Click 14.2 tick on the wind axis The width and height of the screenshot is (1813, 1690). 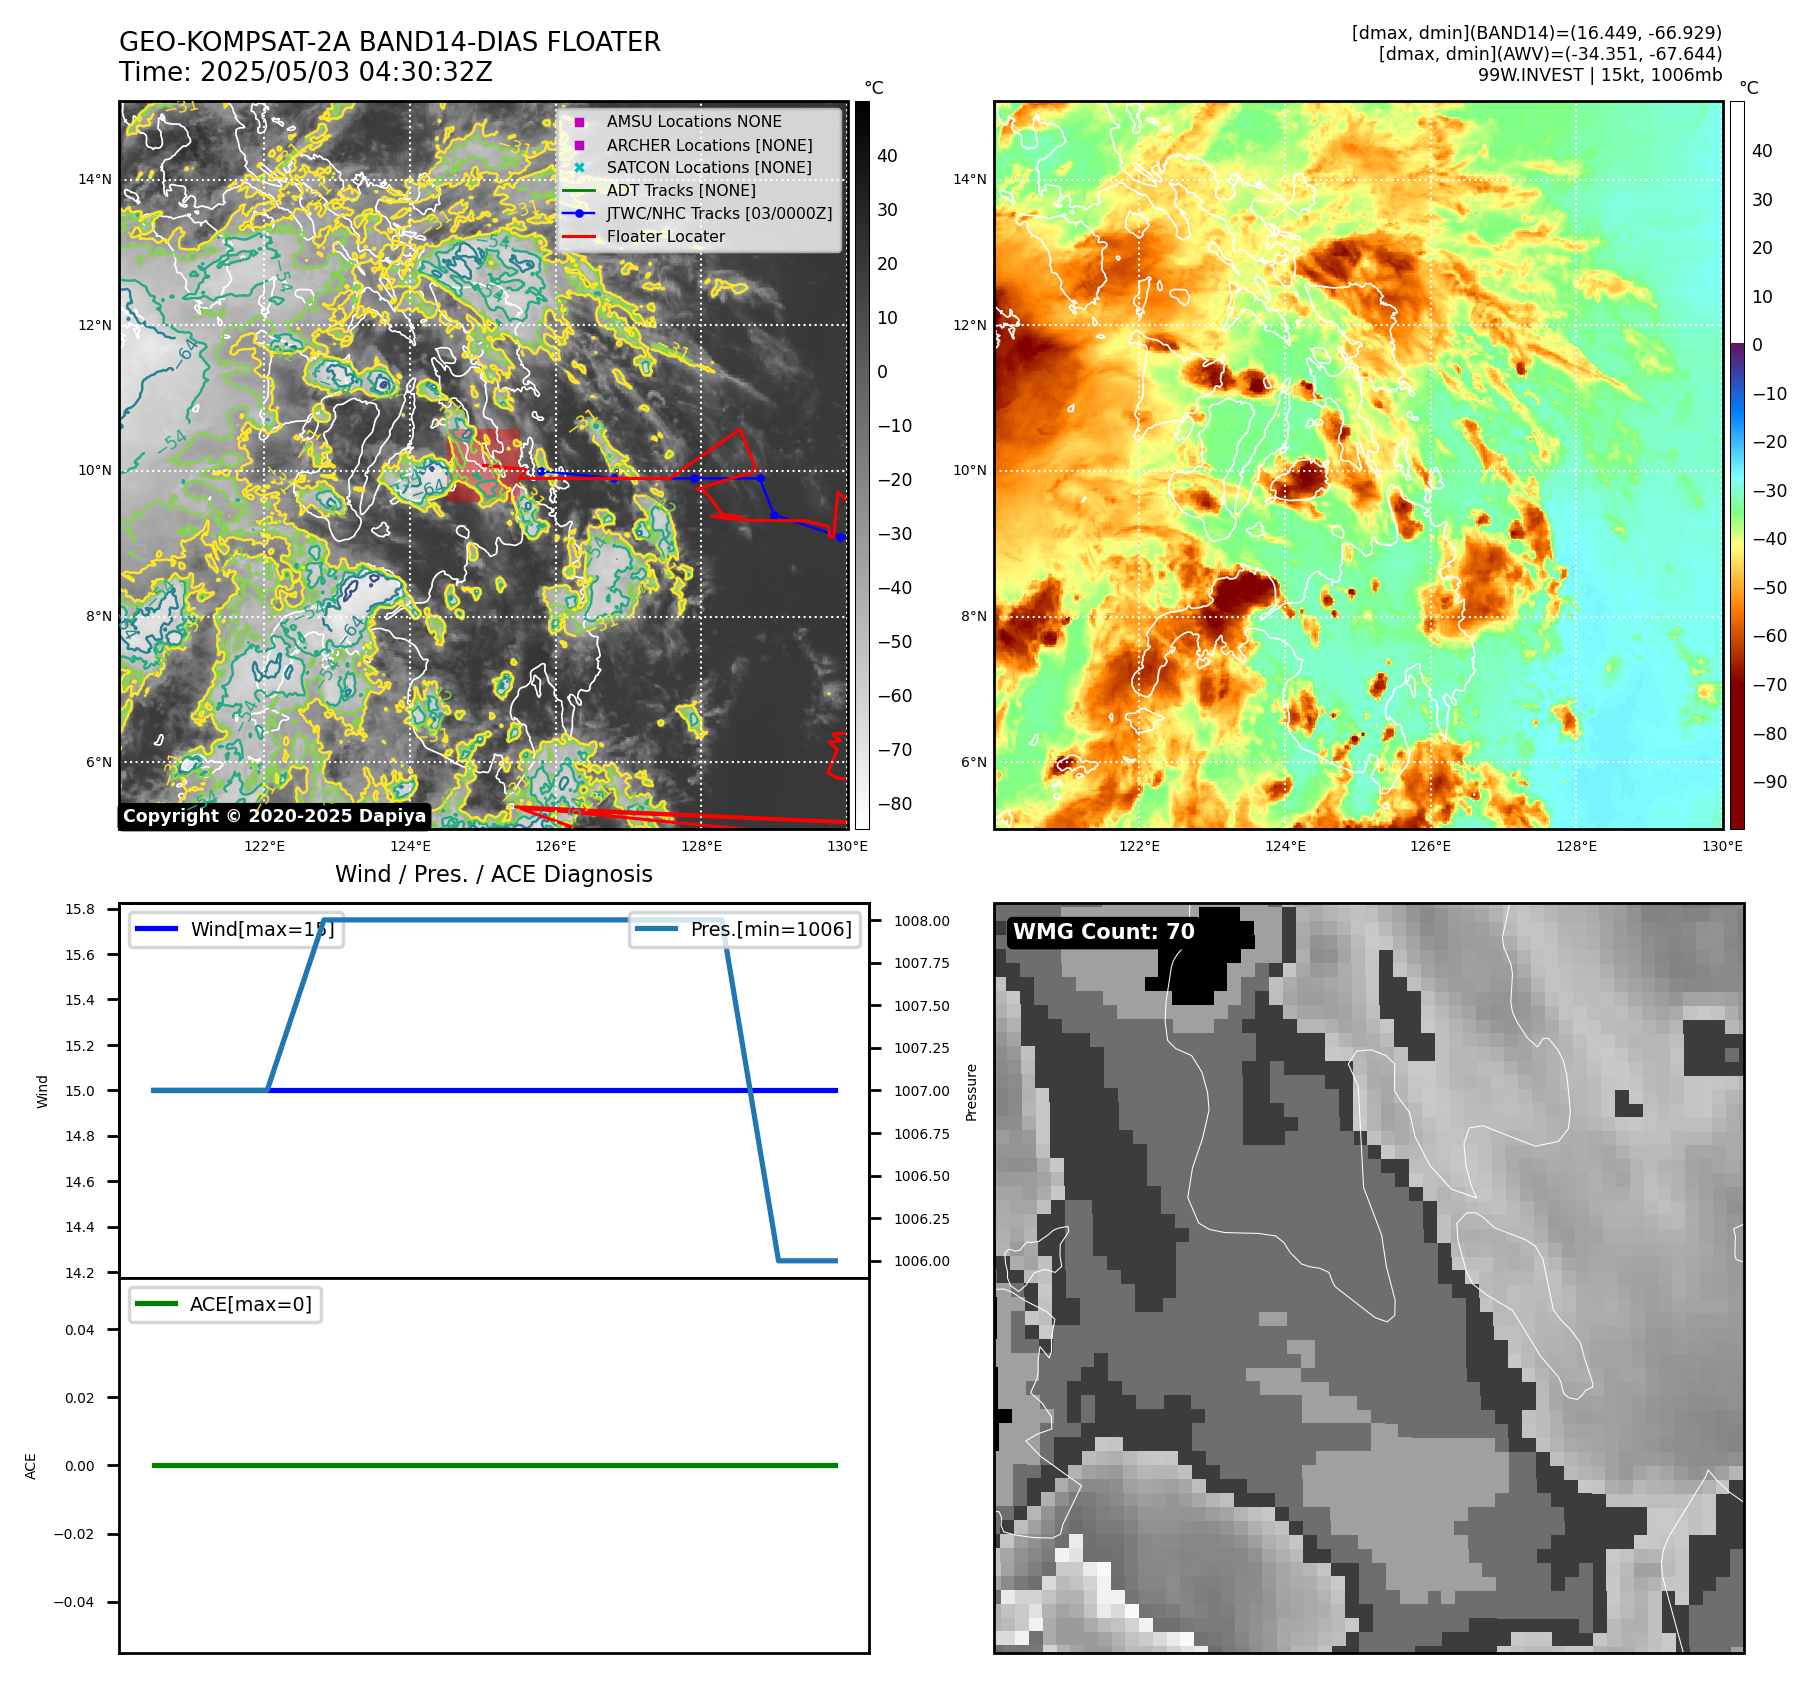click(80, 1273)
